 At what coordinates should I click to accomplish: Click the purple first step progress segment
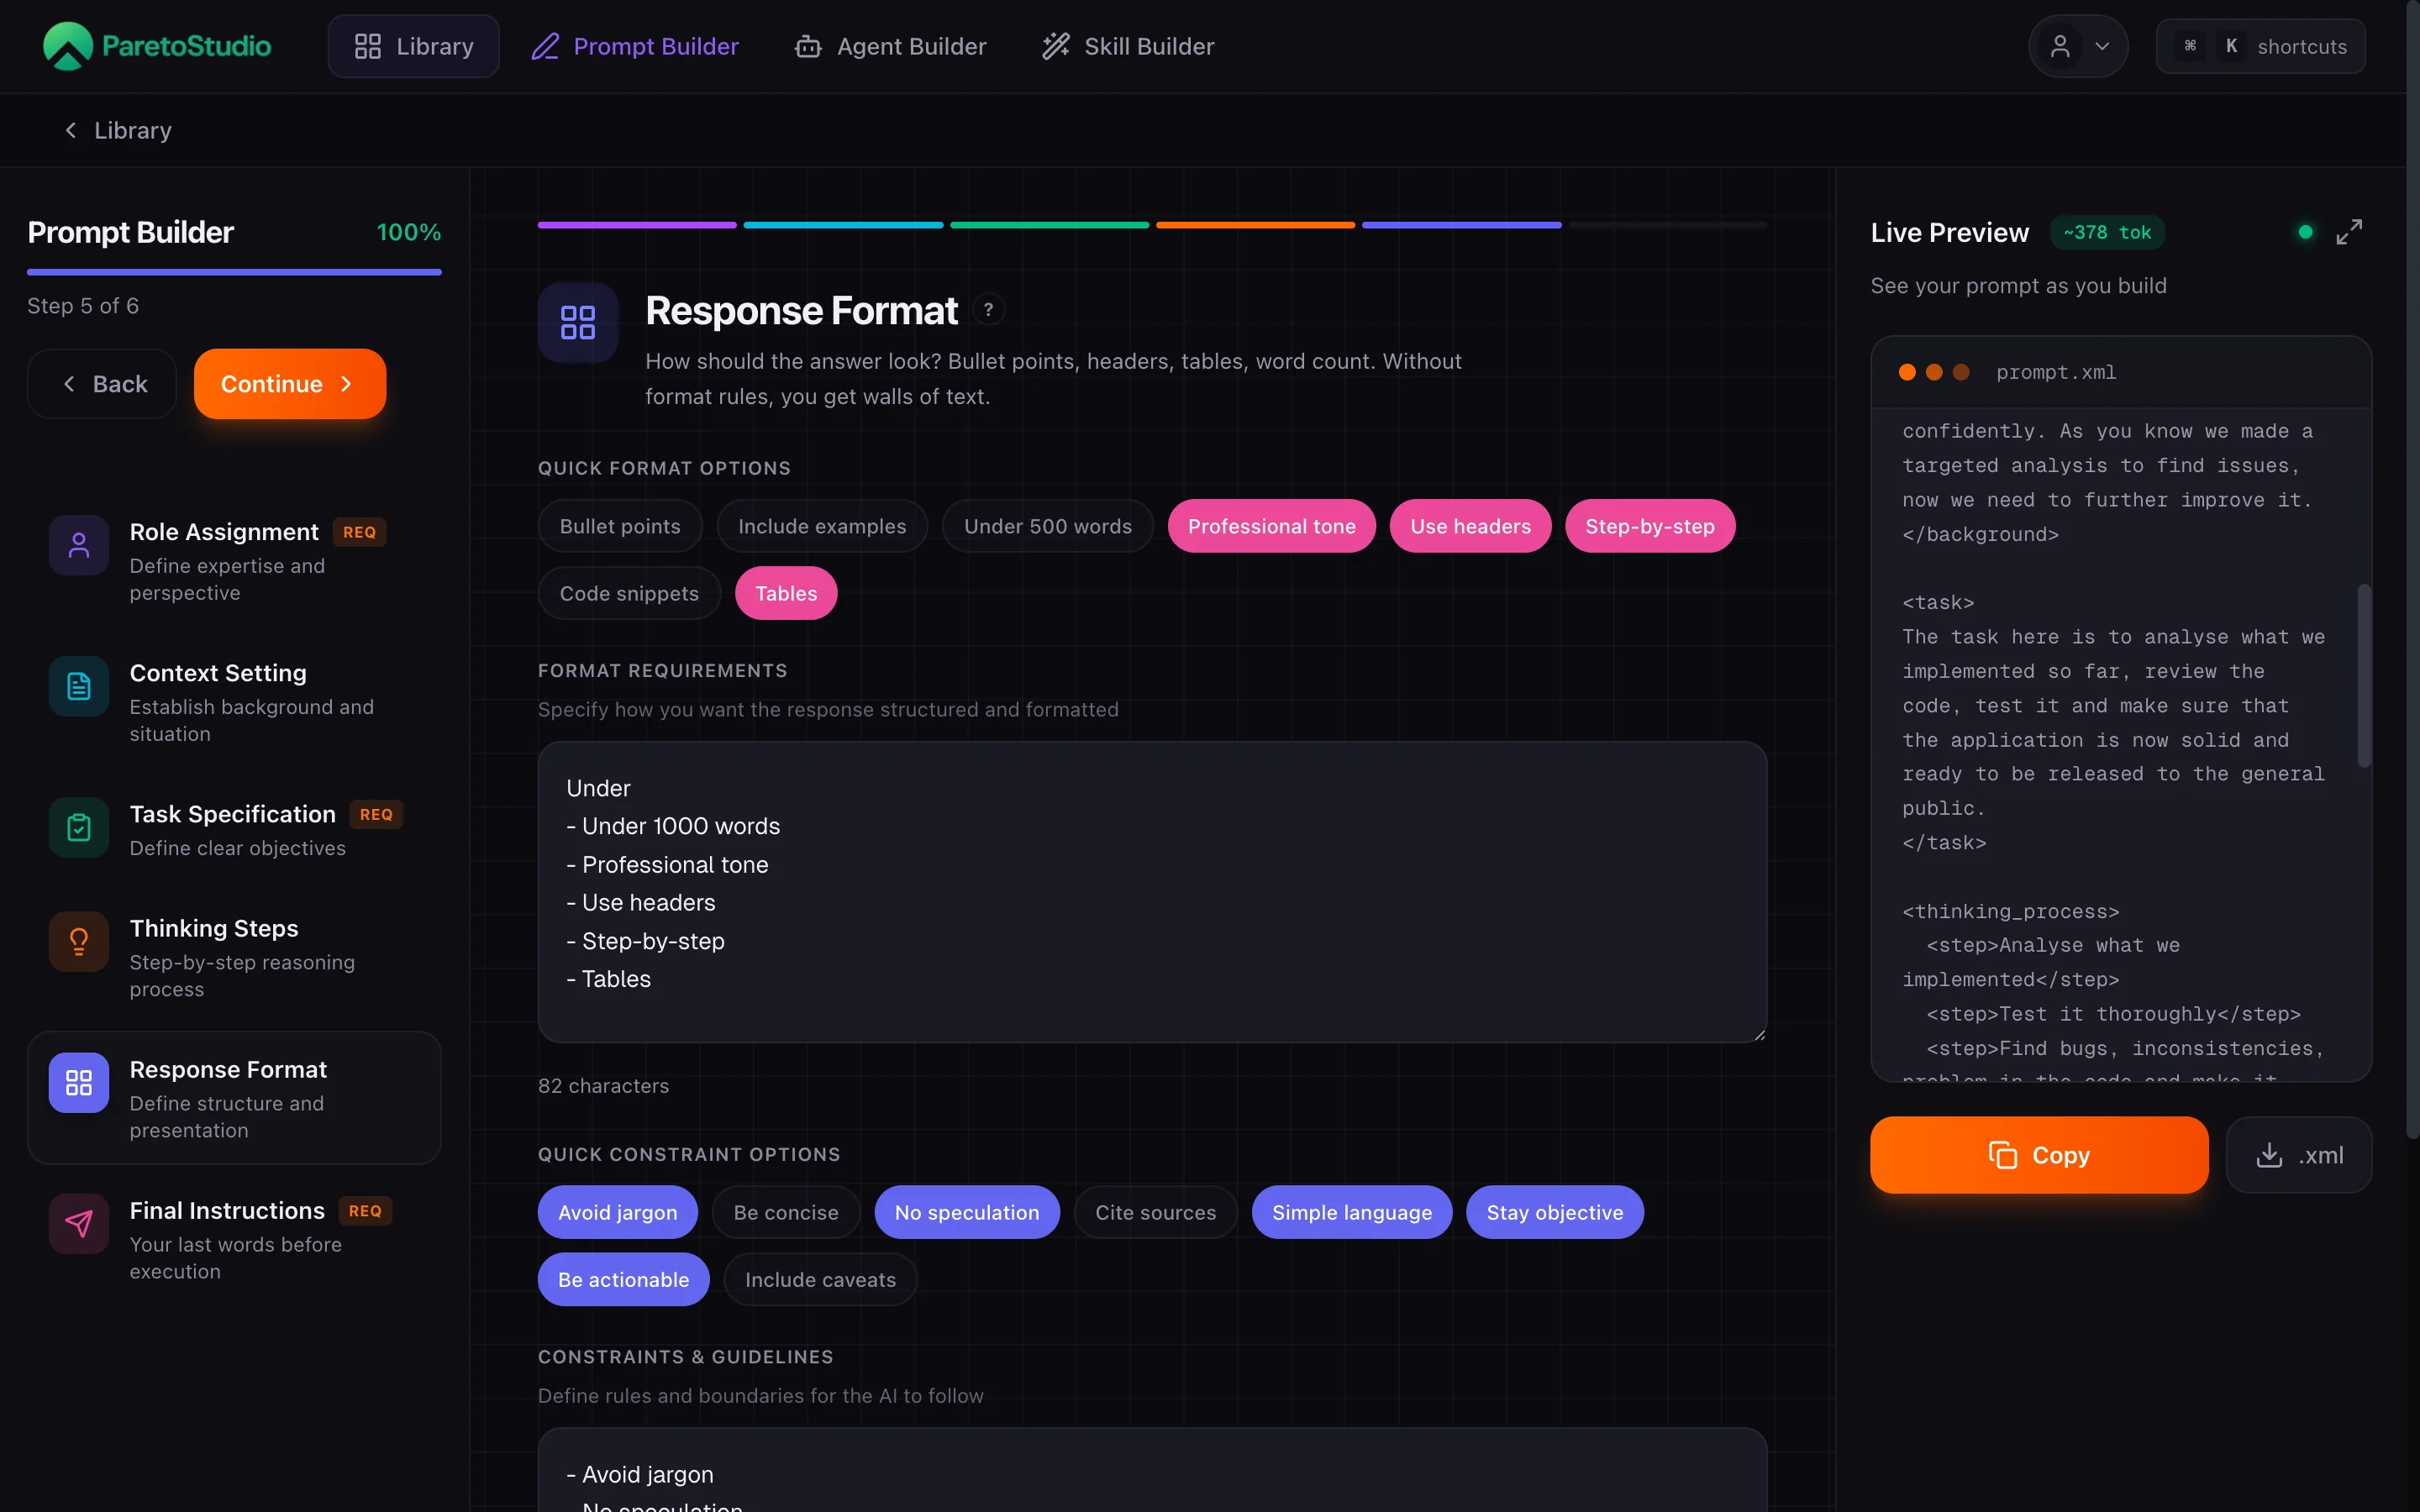(637, 225)
